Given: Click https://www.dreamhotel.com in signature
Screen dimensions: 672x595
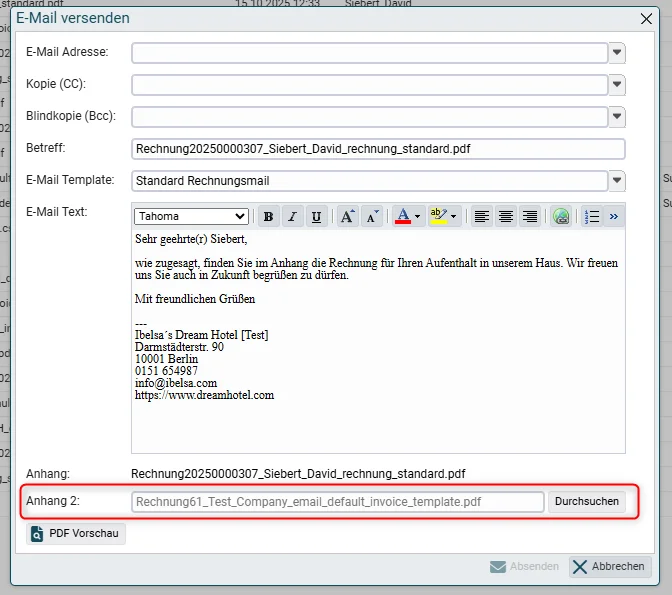Looking at the screenshot, I should (x=204, y=395).
